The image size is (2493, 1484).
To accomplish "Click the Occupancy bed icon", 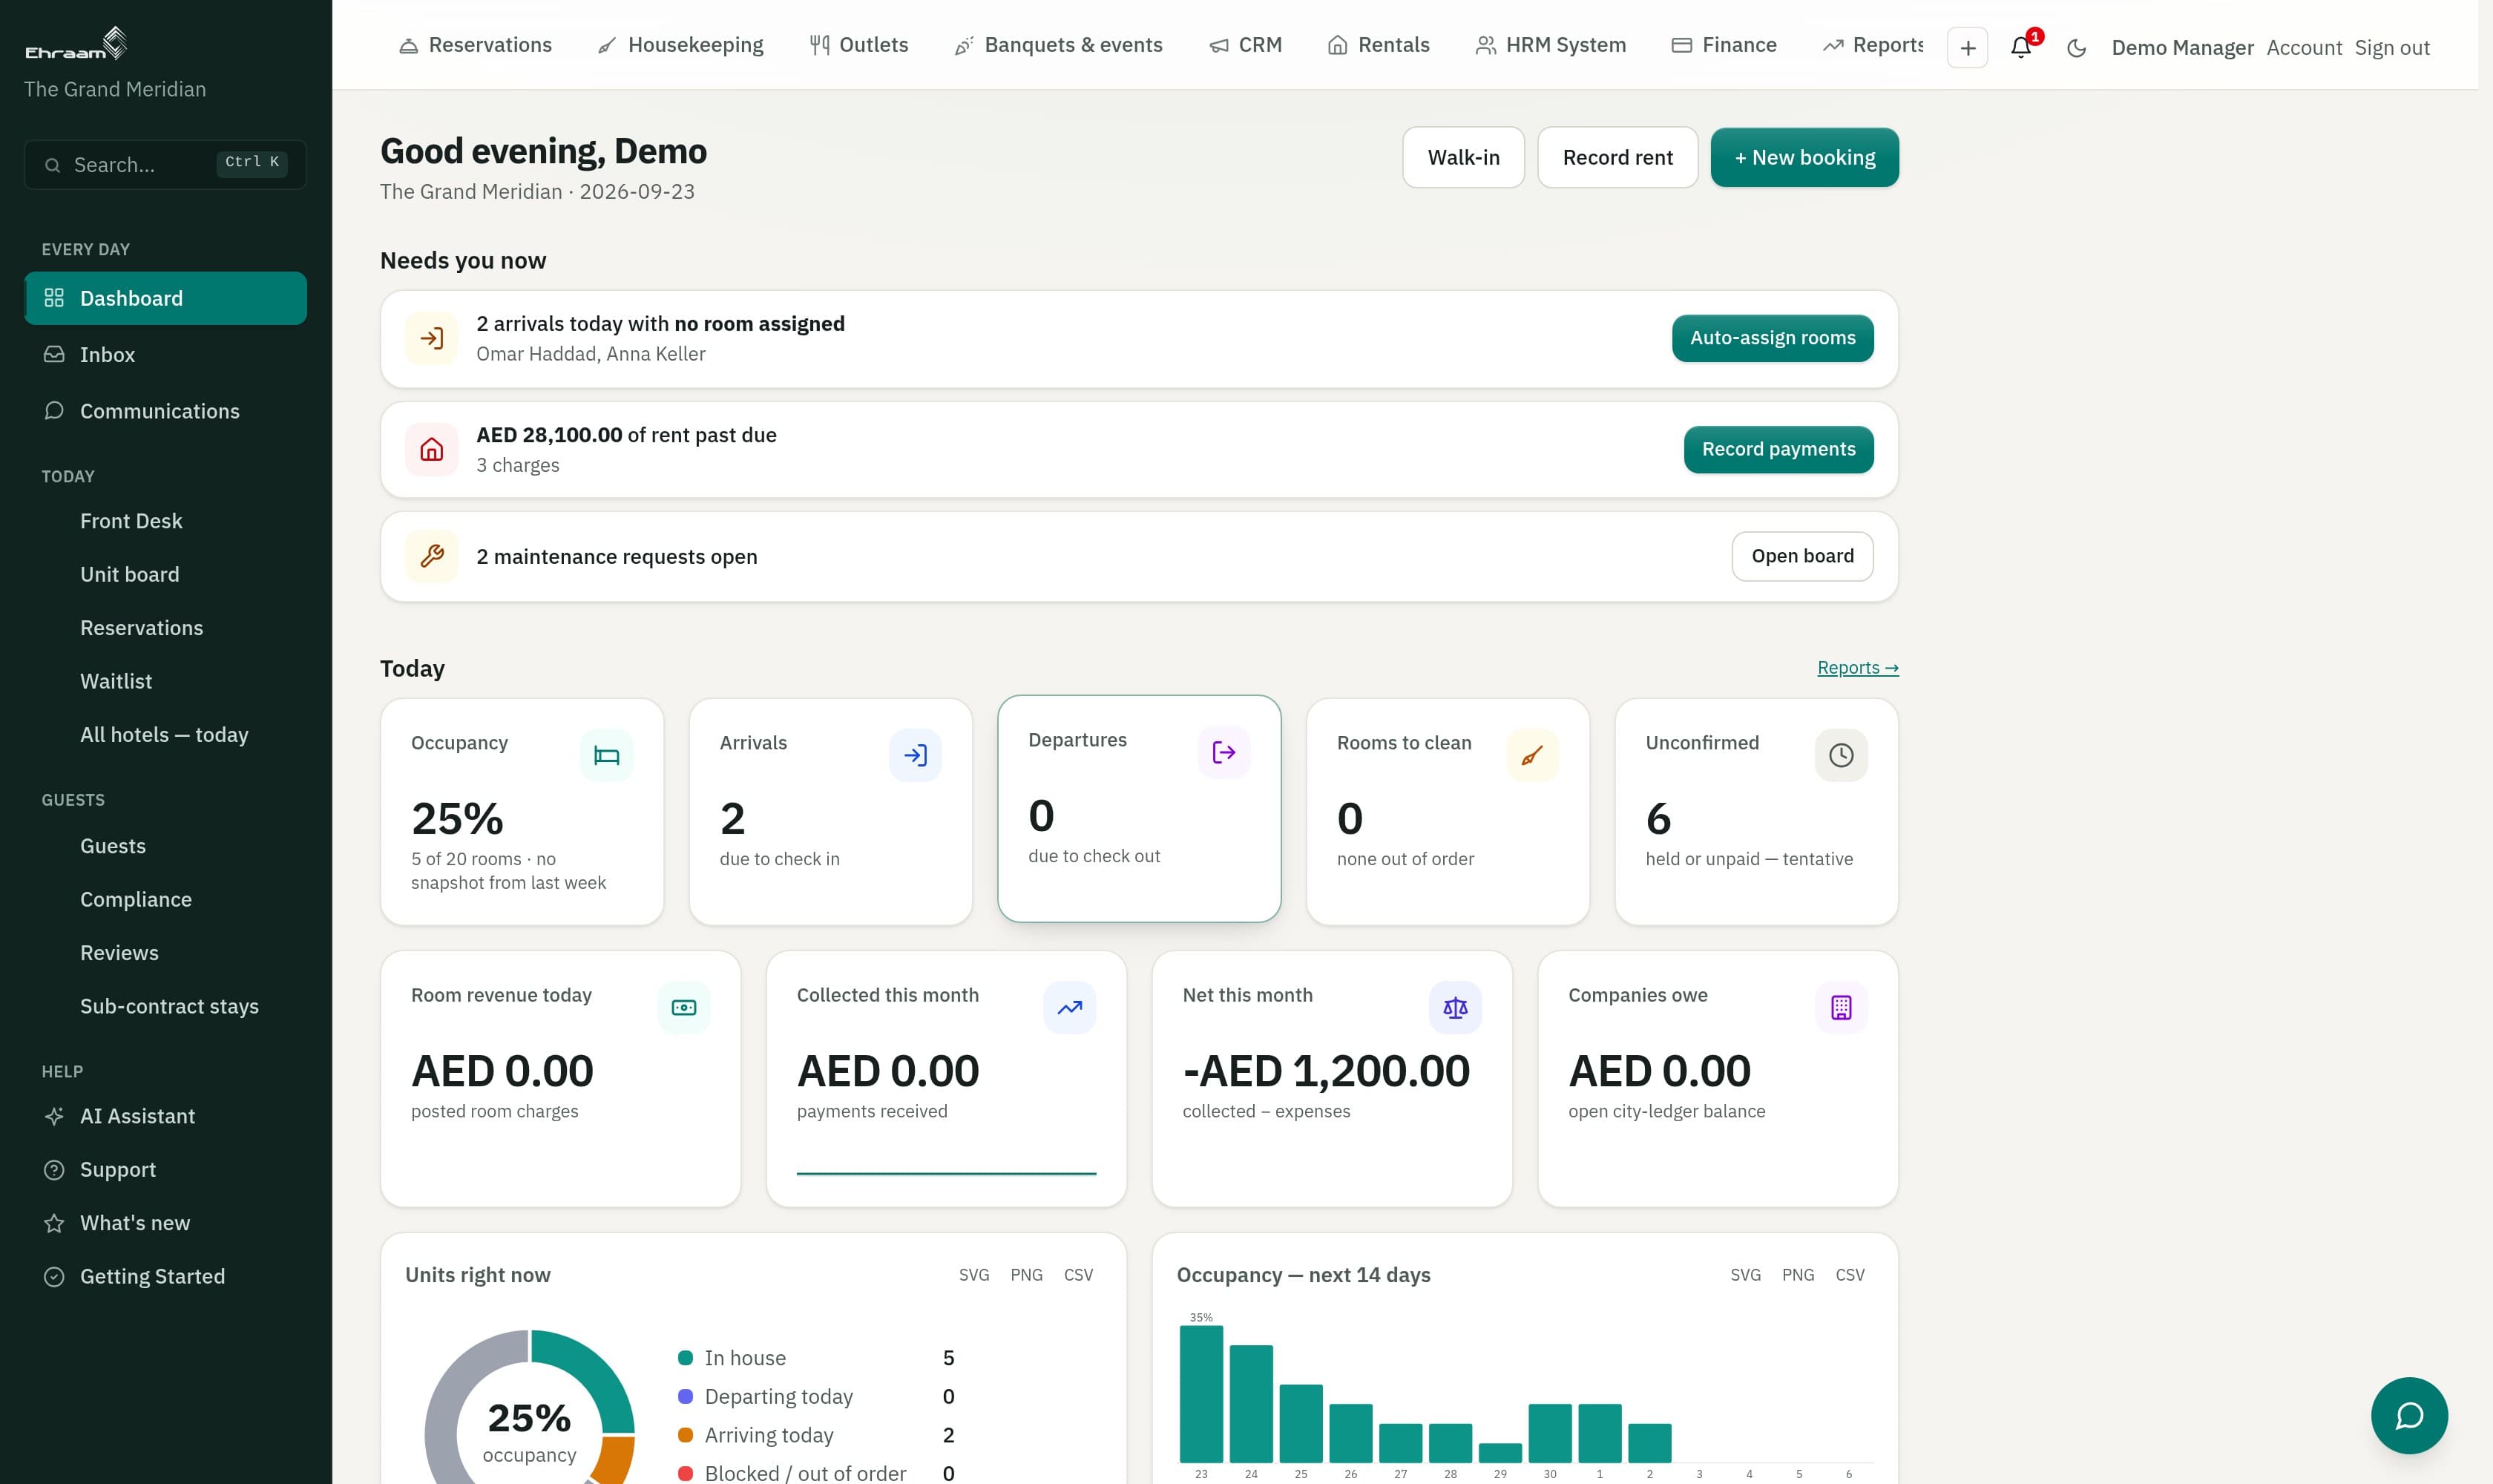I will [x=606, y=755].
